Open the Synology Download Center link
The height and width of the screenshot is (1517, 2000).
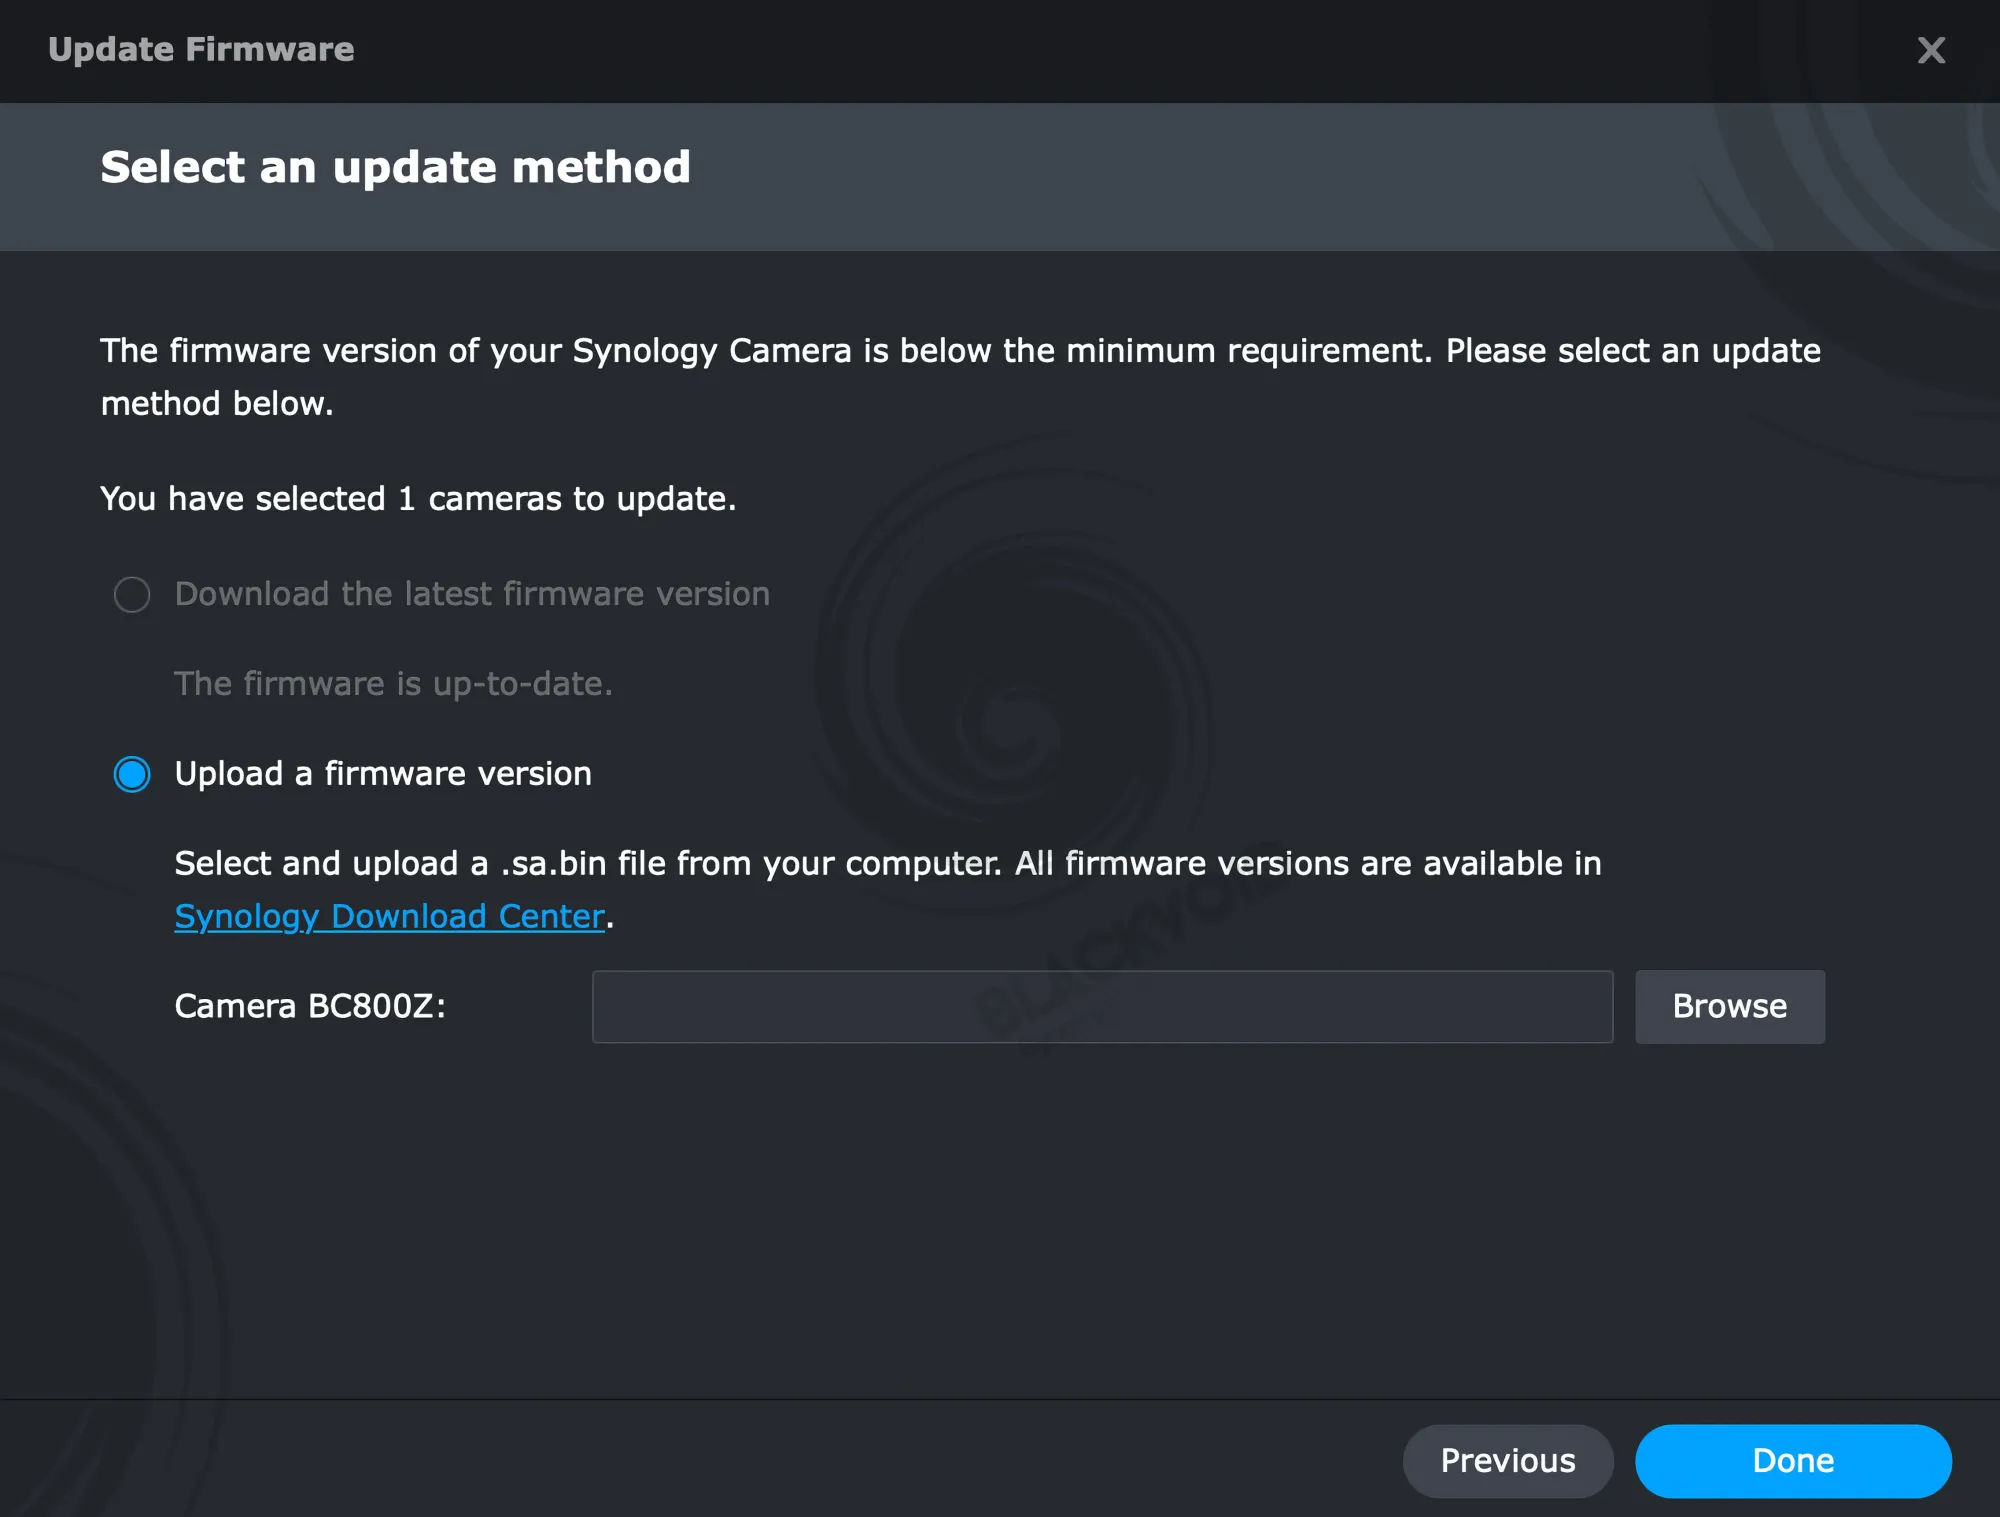click(389, 916)
